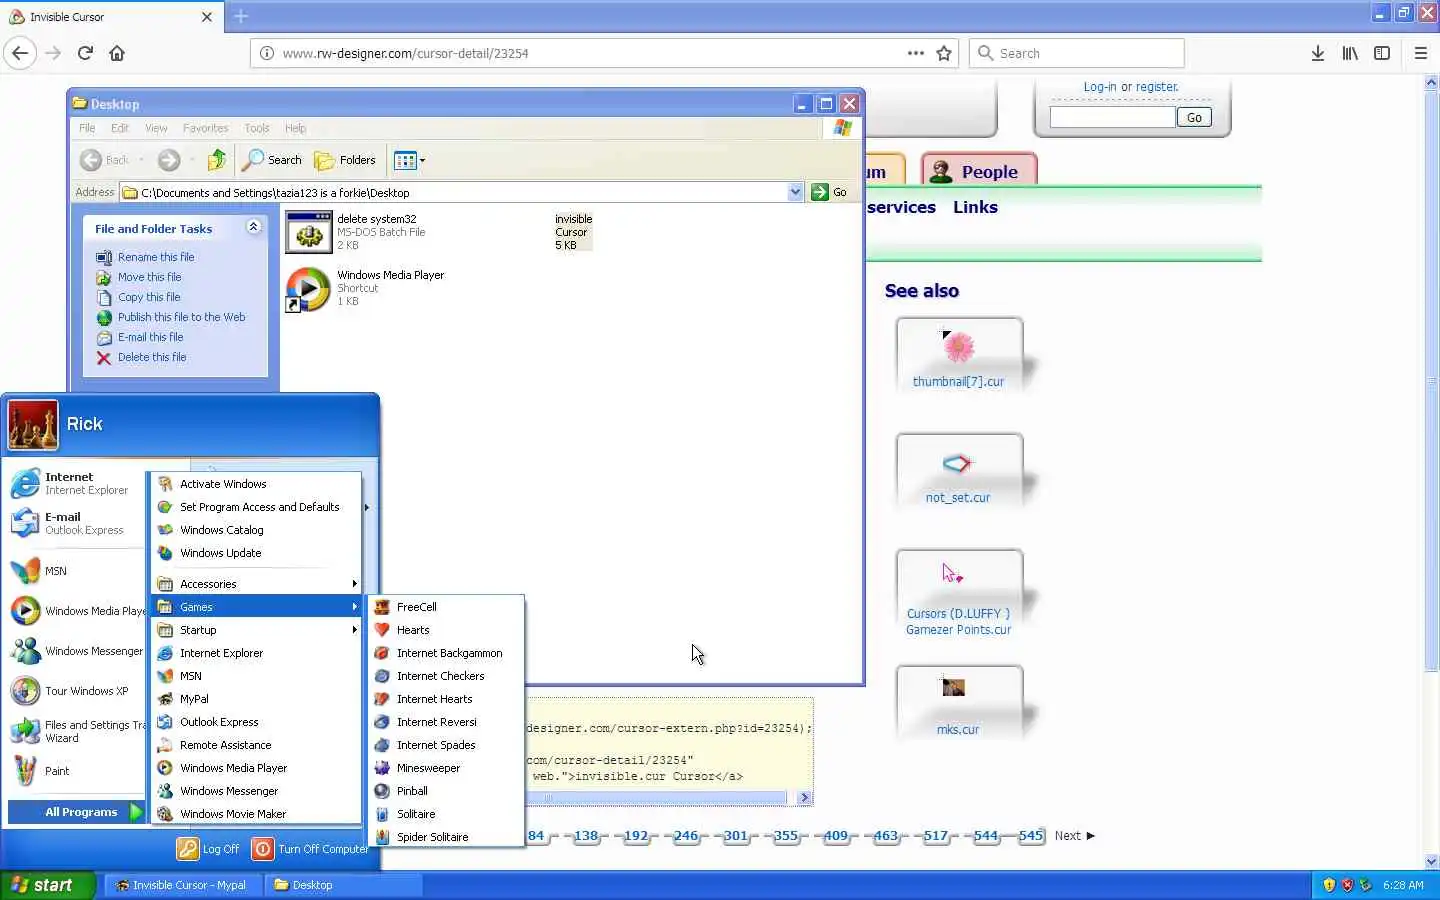Click the Start button

(48, 885)
